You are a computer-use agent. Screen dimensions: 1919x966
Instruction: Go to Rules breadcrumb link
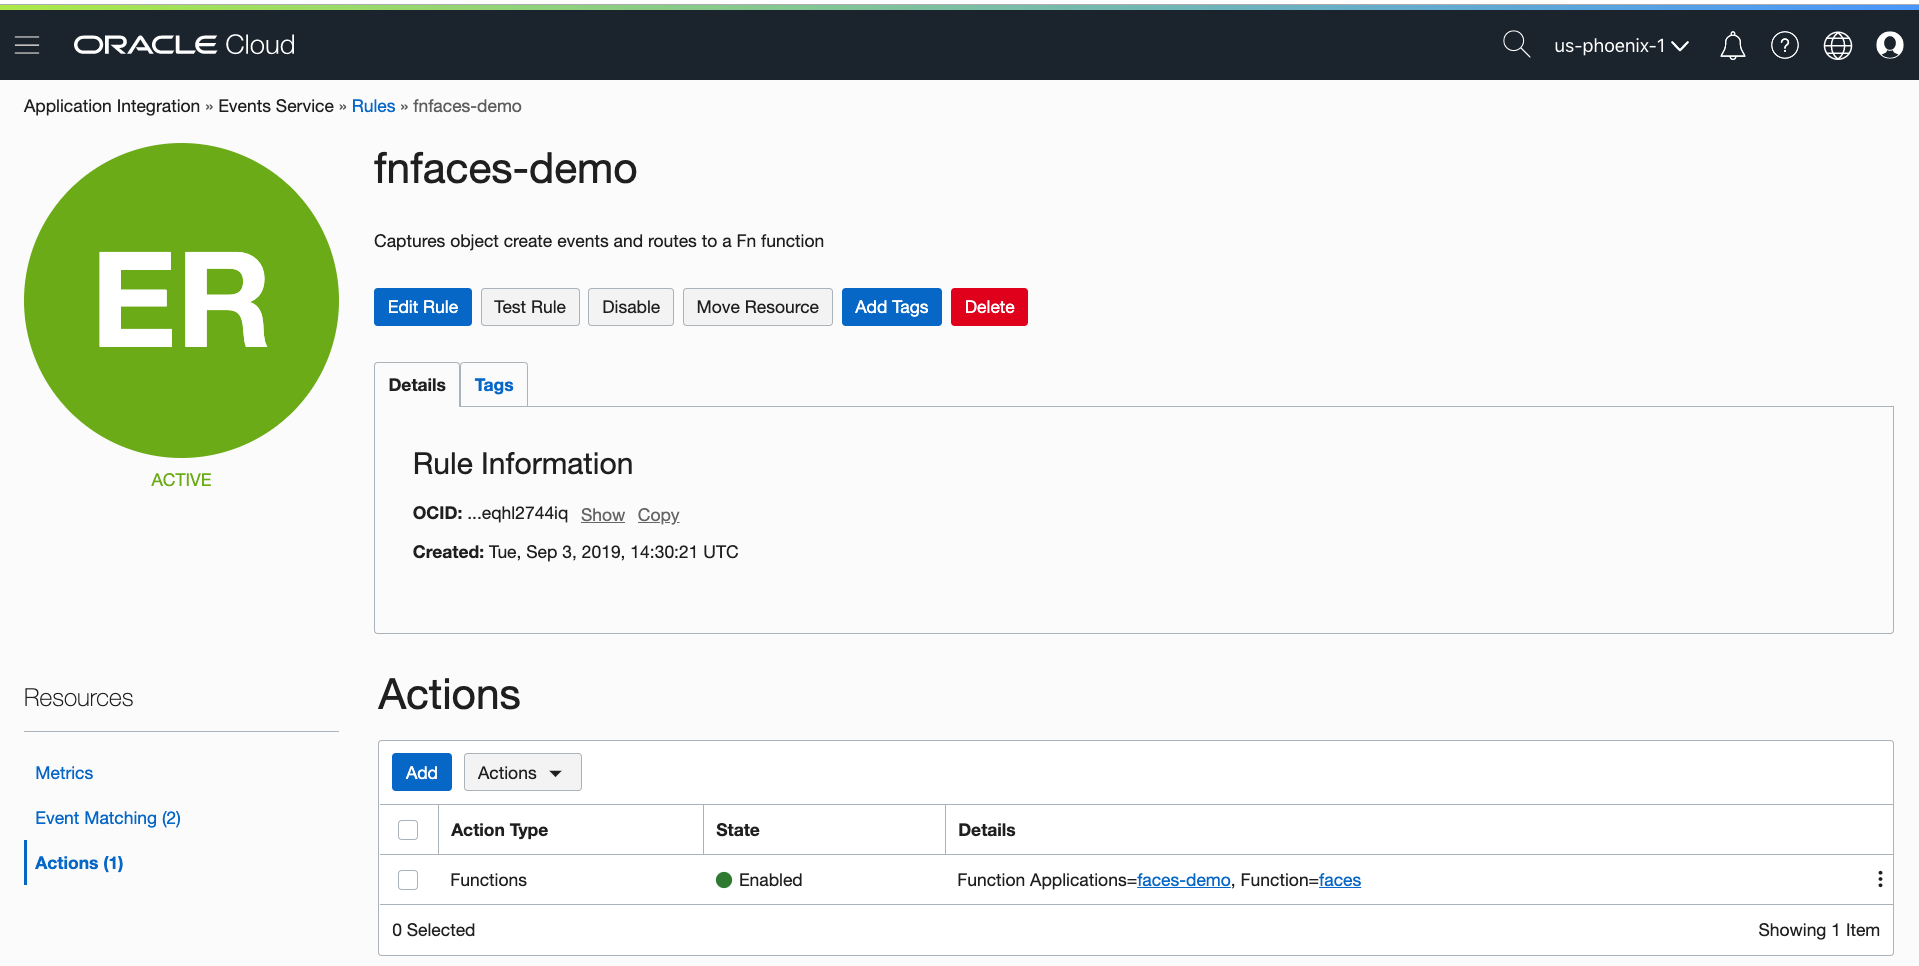pyautogui.click(x=373, y=106)
